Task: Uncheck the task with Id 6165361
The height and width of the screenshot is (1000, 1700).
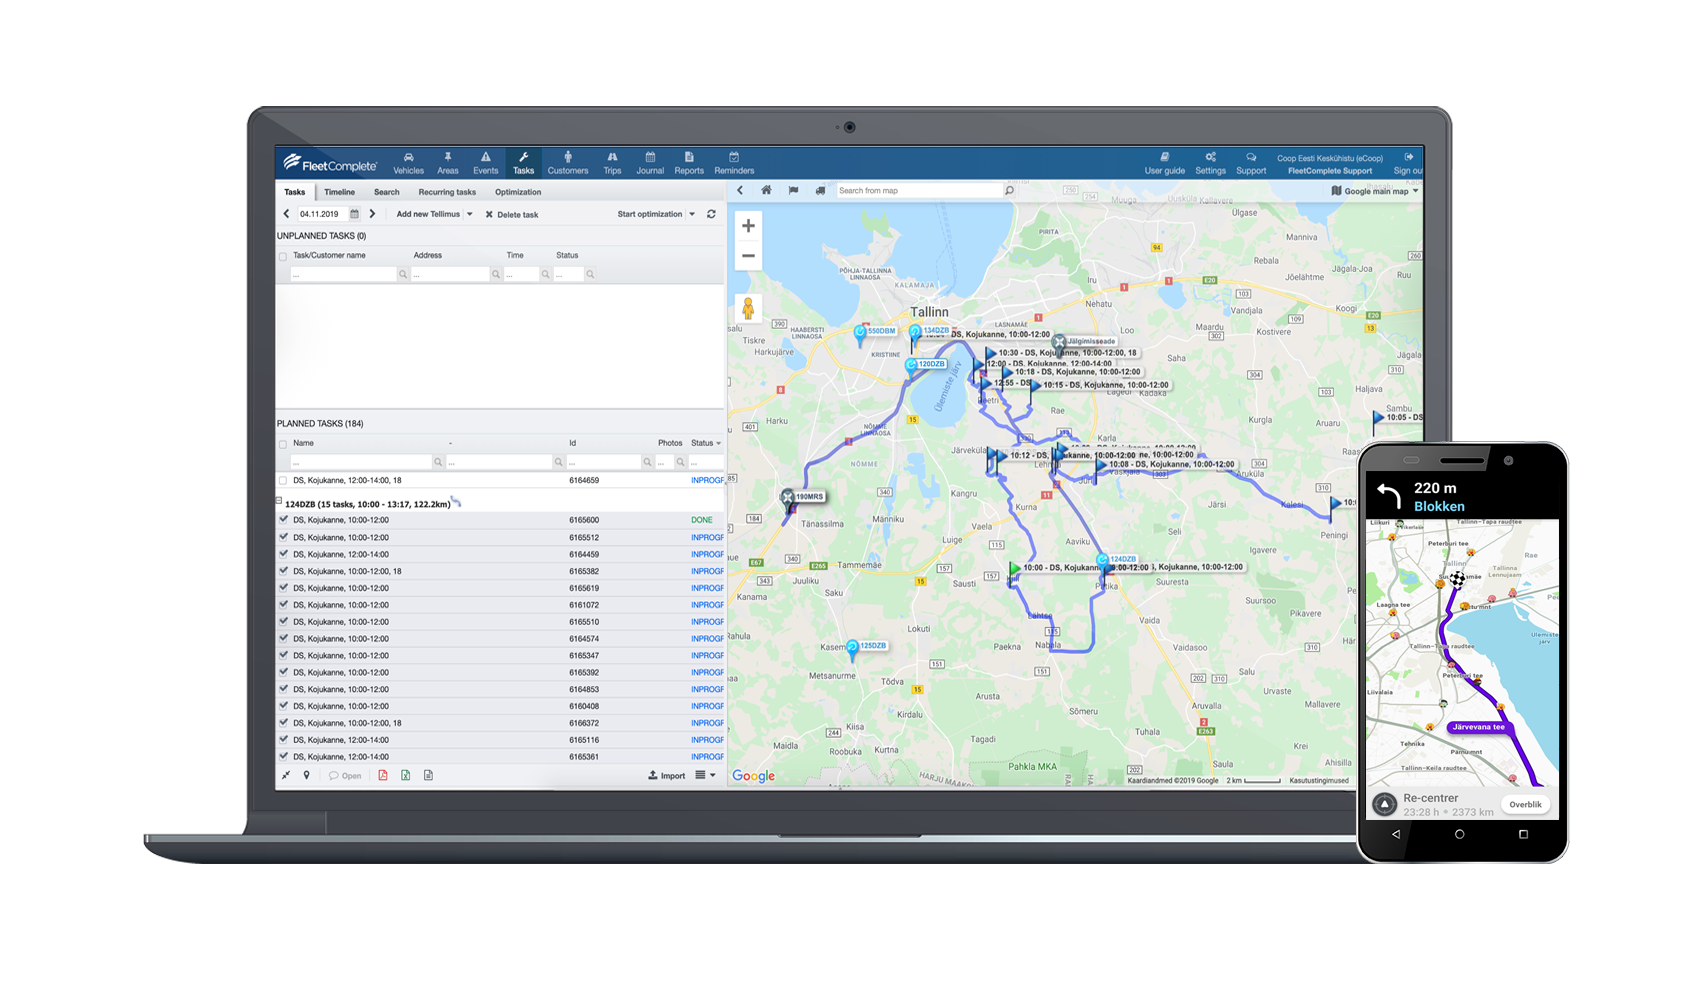Action: pos(283,756)
